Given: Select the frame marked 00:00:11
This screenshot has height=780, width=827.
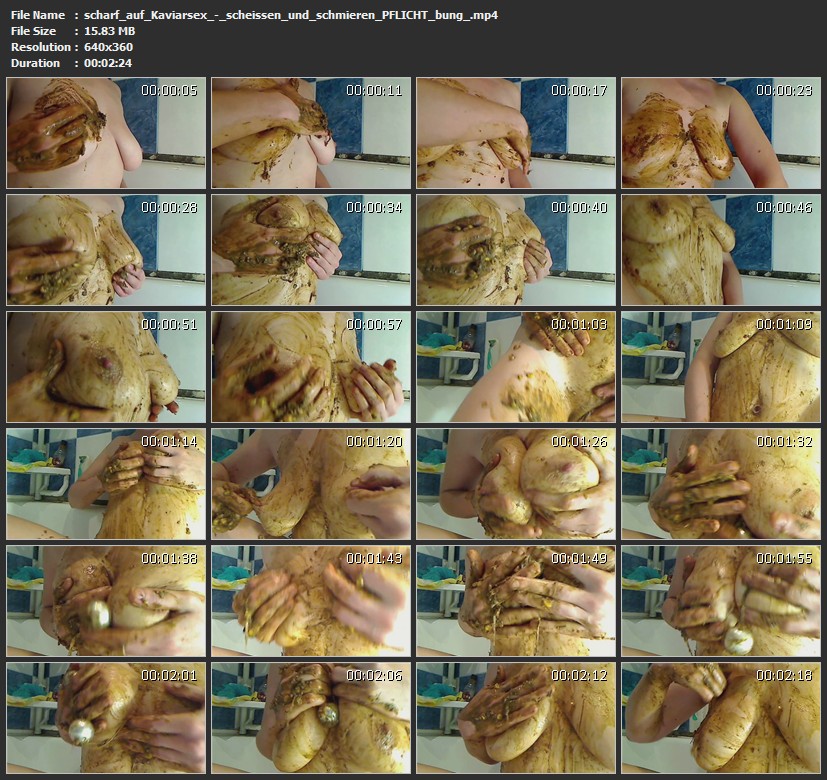Looking at the screenshot, I should coord(310,133).
